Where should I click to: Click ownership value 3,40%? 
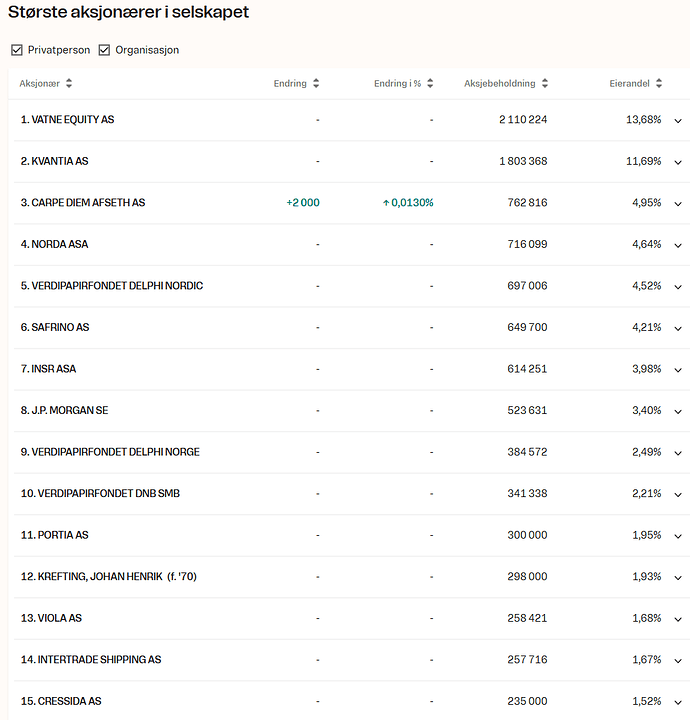coord(647,411)
